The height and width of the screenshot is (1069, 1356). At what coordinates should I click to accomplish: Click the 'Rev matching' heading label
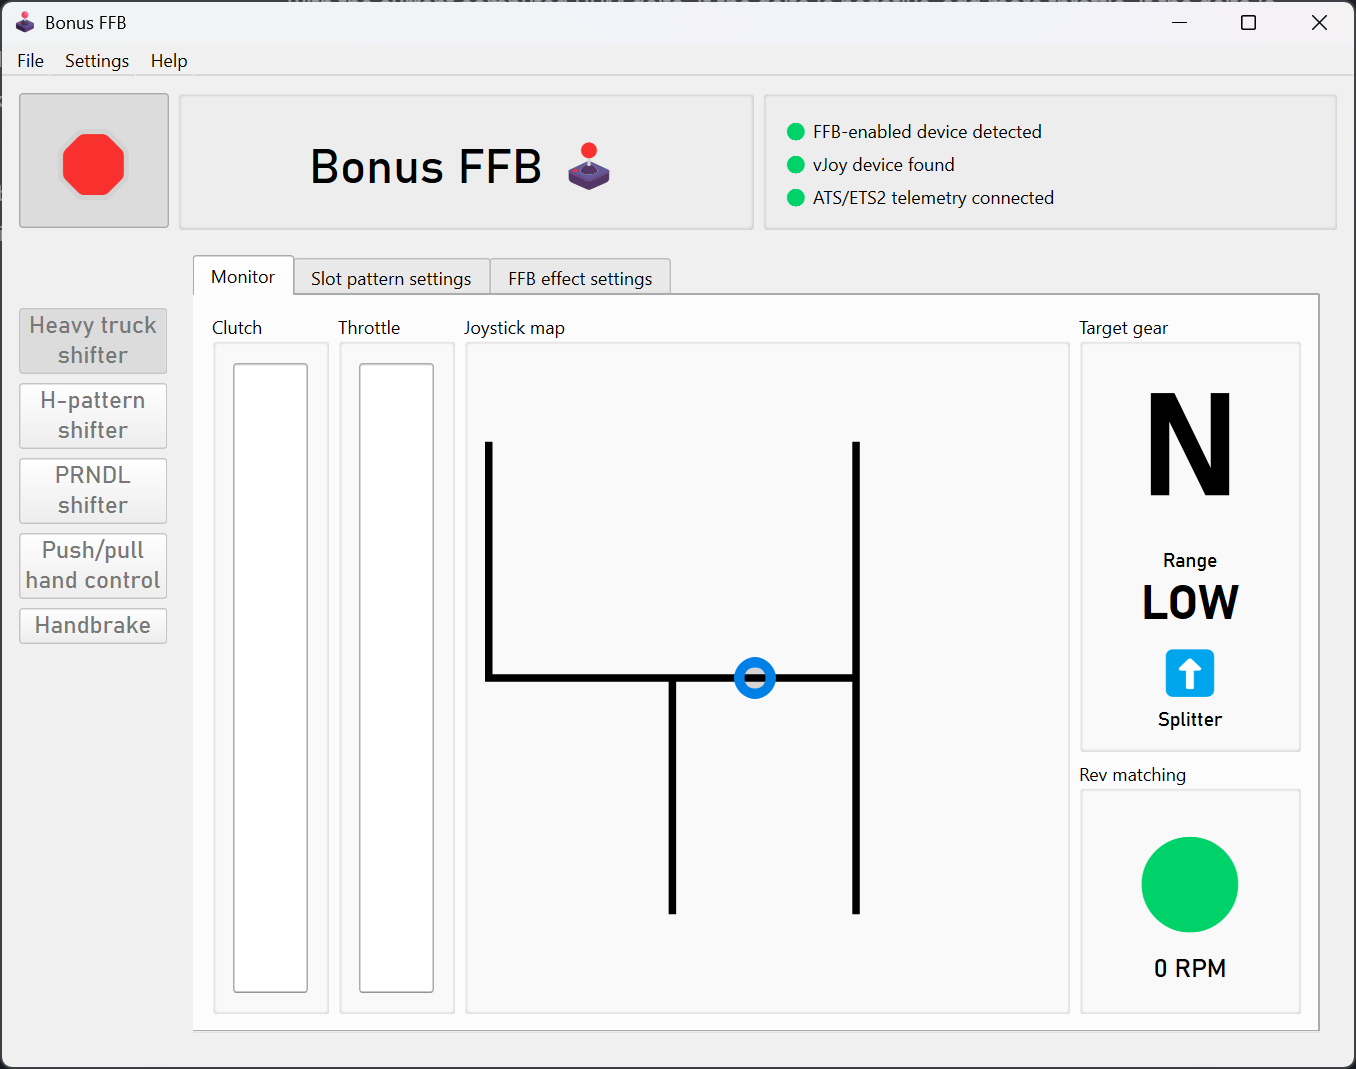tap(1132, 775)
